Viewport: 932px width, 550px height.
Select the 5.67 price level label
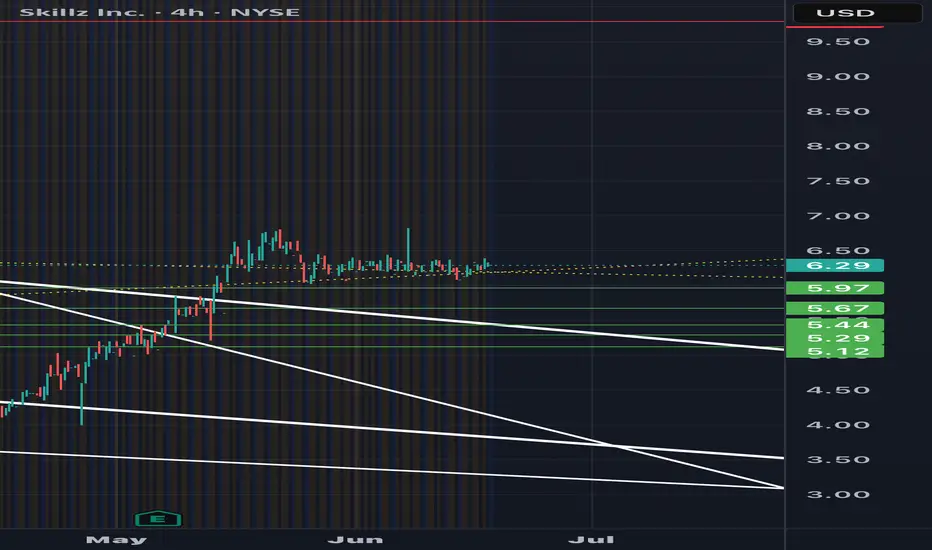pyautogui.click(x=835, y=308)
